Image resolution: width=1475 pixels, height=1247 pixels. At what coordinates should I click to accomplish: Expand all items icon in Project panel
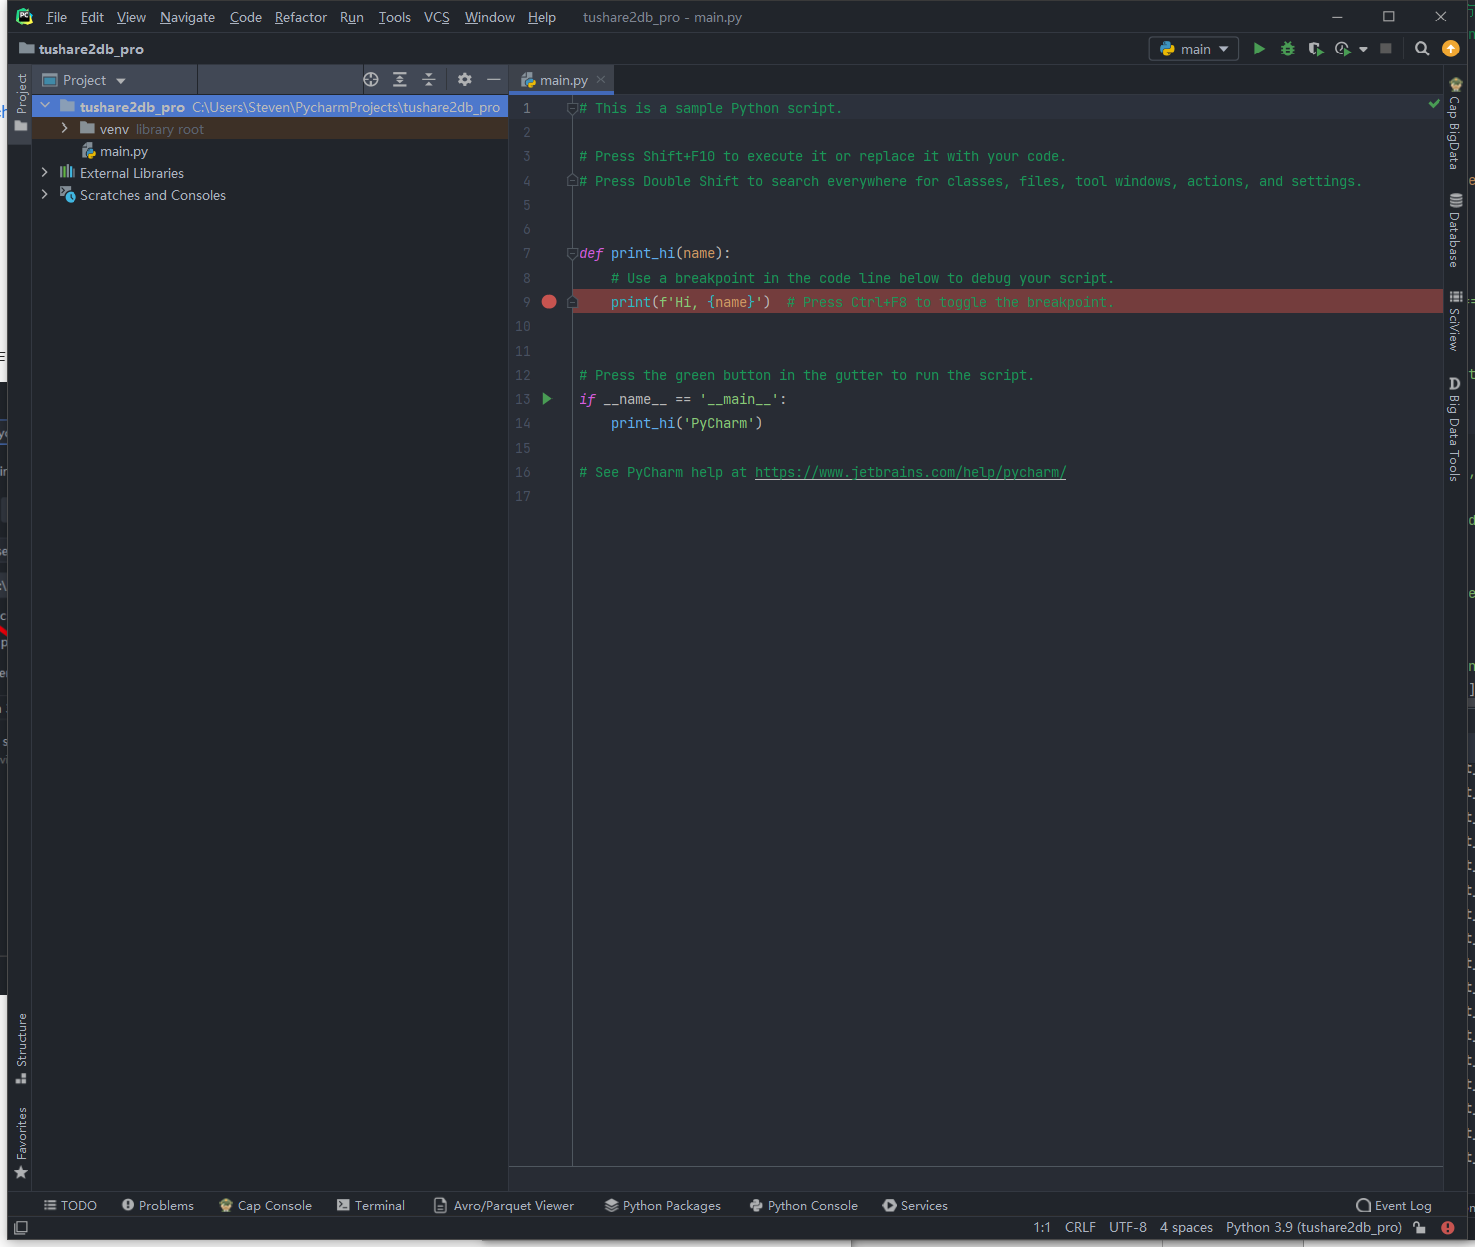(x=400, y=80)
